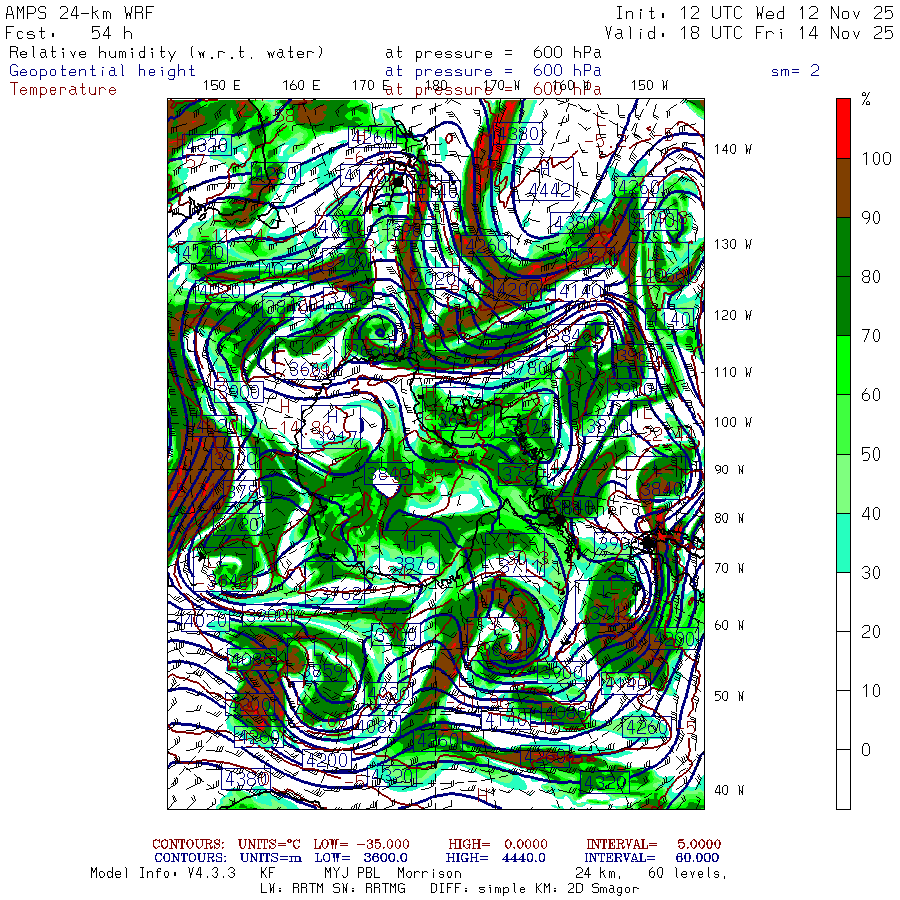The height and width of the screenshot is (900, 900).
Task: Click the 4380 label in bottom-left corner
Action: click(246, 778)
